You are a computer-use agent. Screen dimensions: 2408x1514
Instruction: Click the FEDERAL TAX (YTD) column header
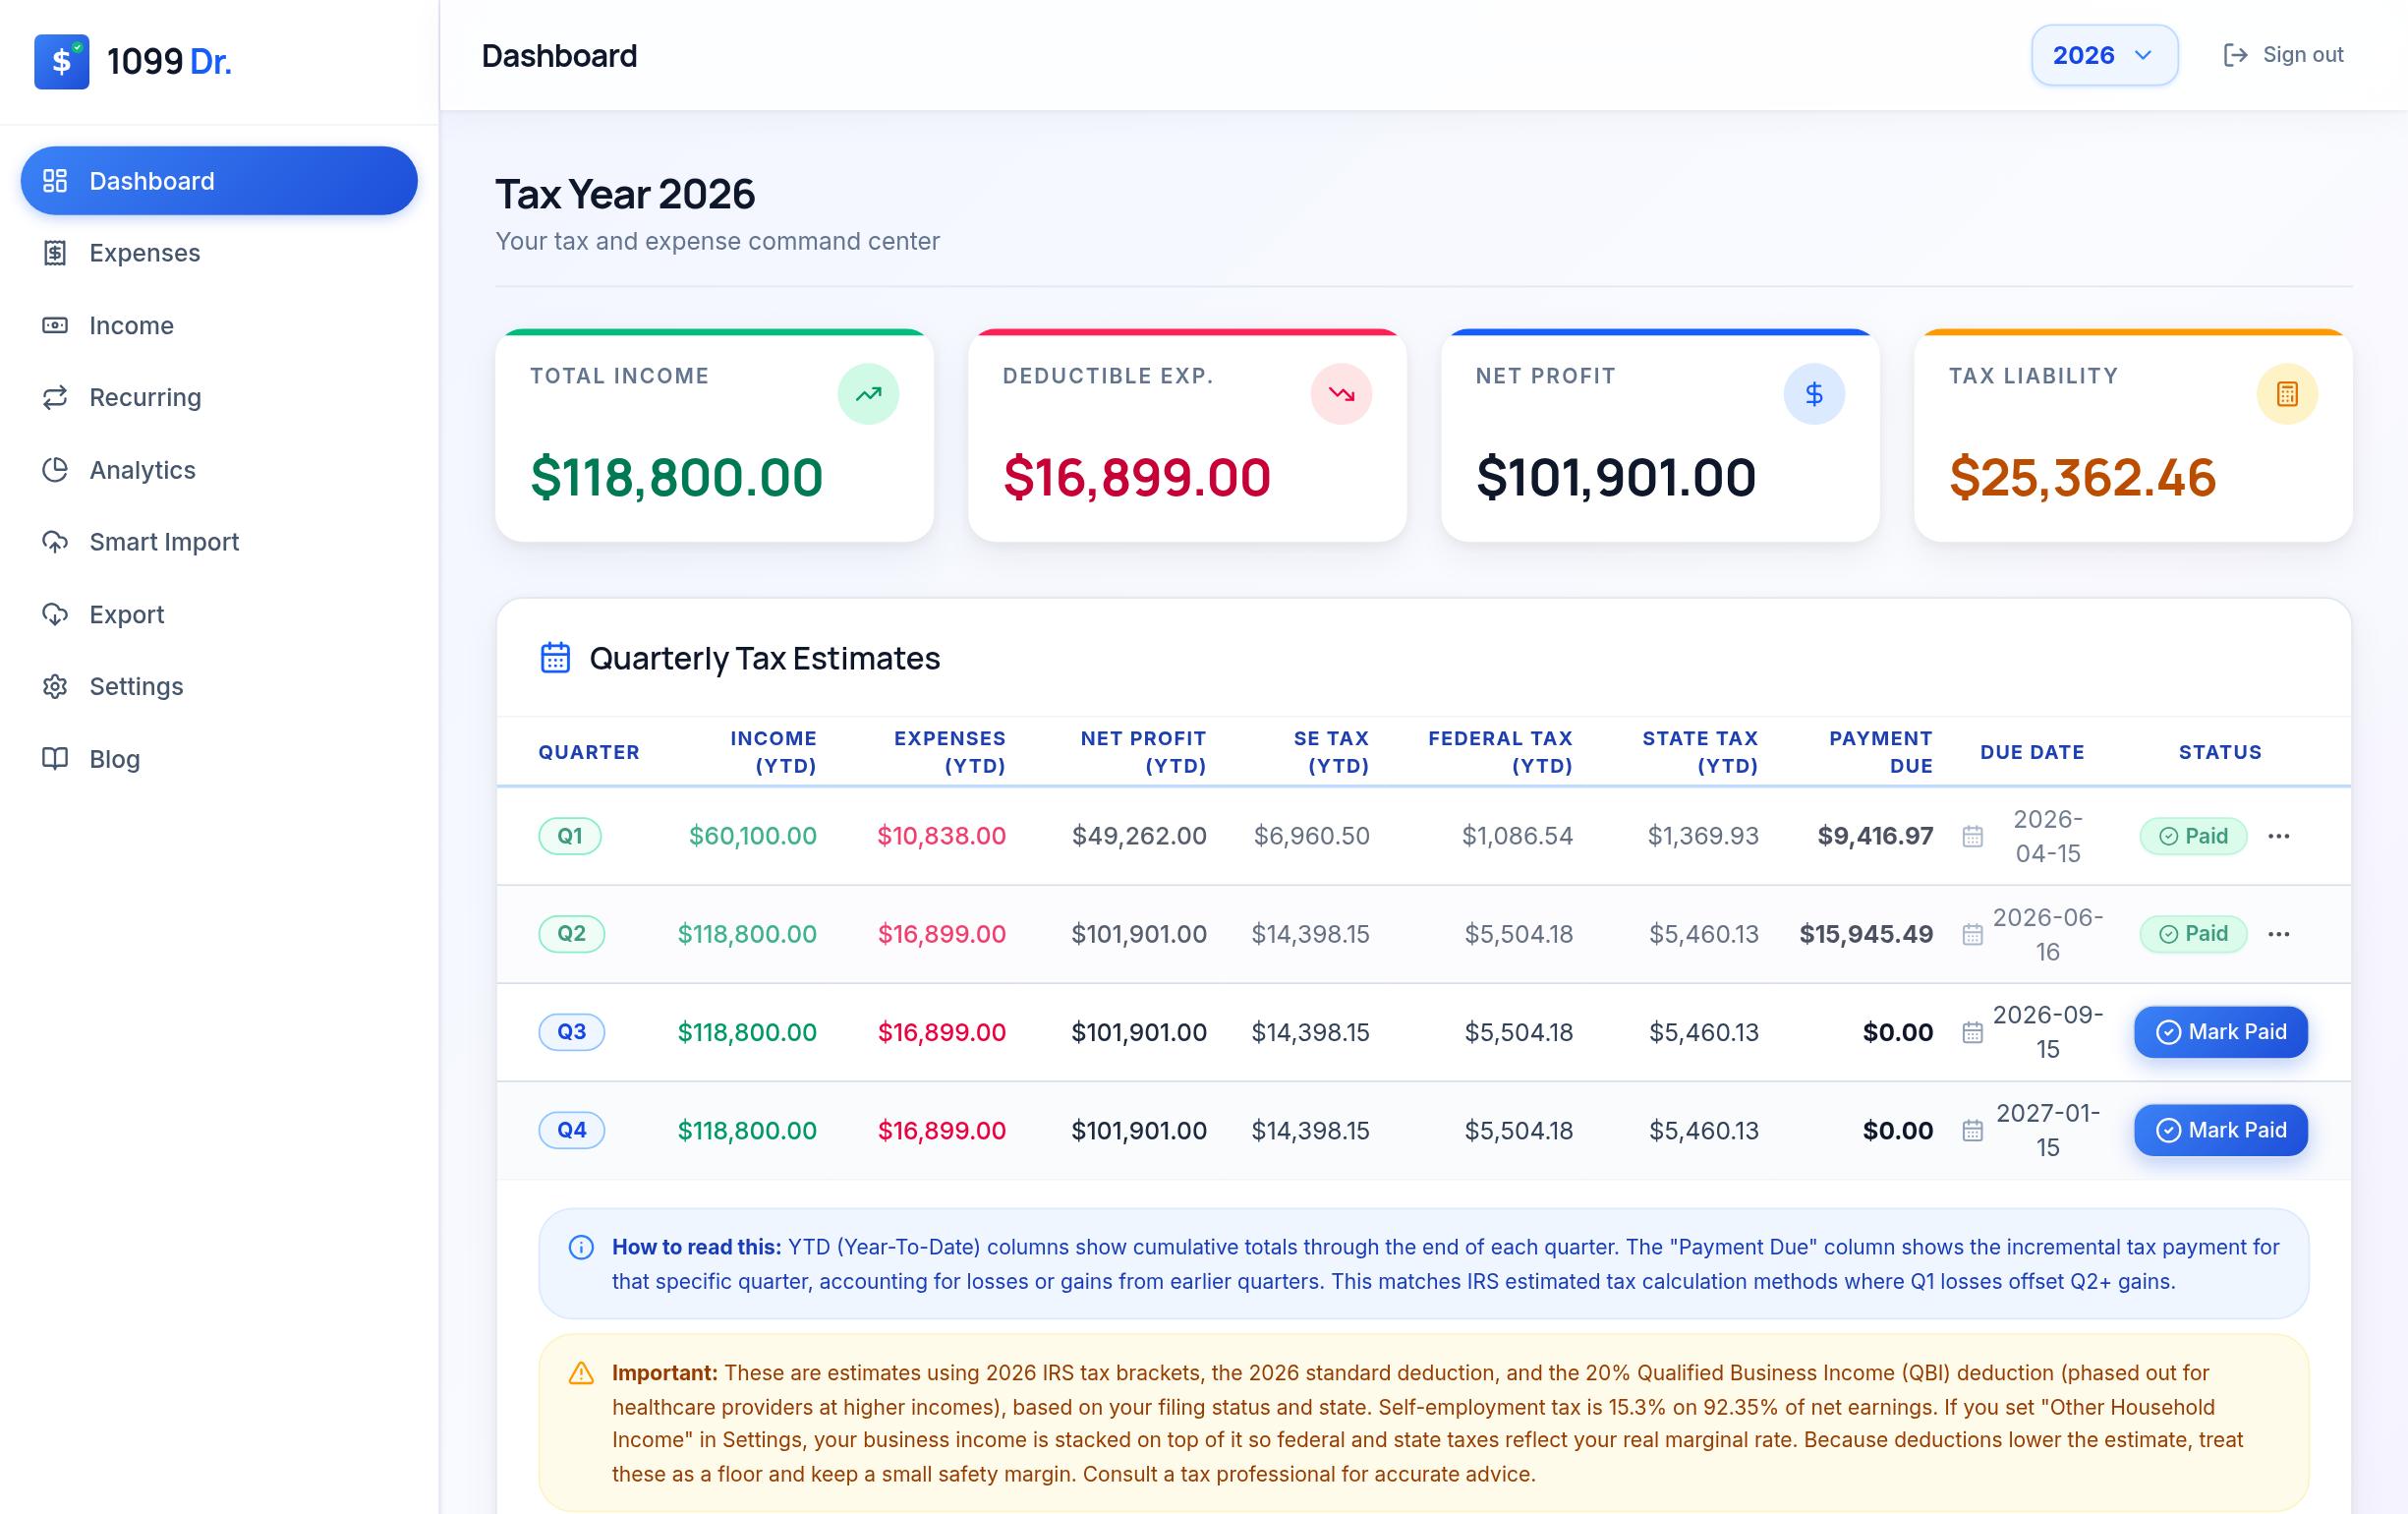tap(1500, 752)
